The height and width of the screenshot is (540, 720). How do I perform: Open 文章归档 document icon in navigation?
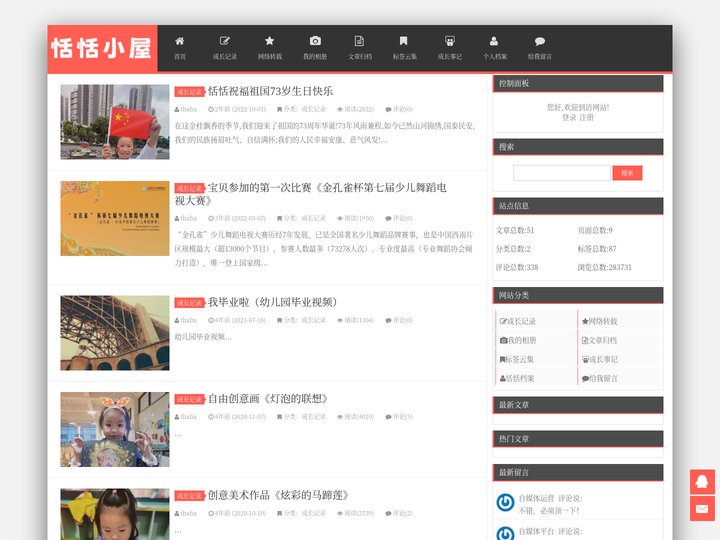(360, 48)
